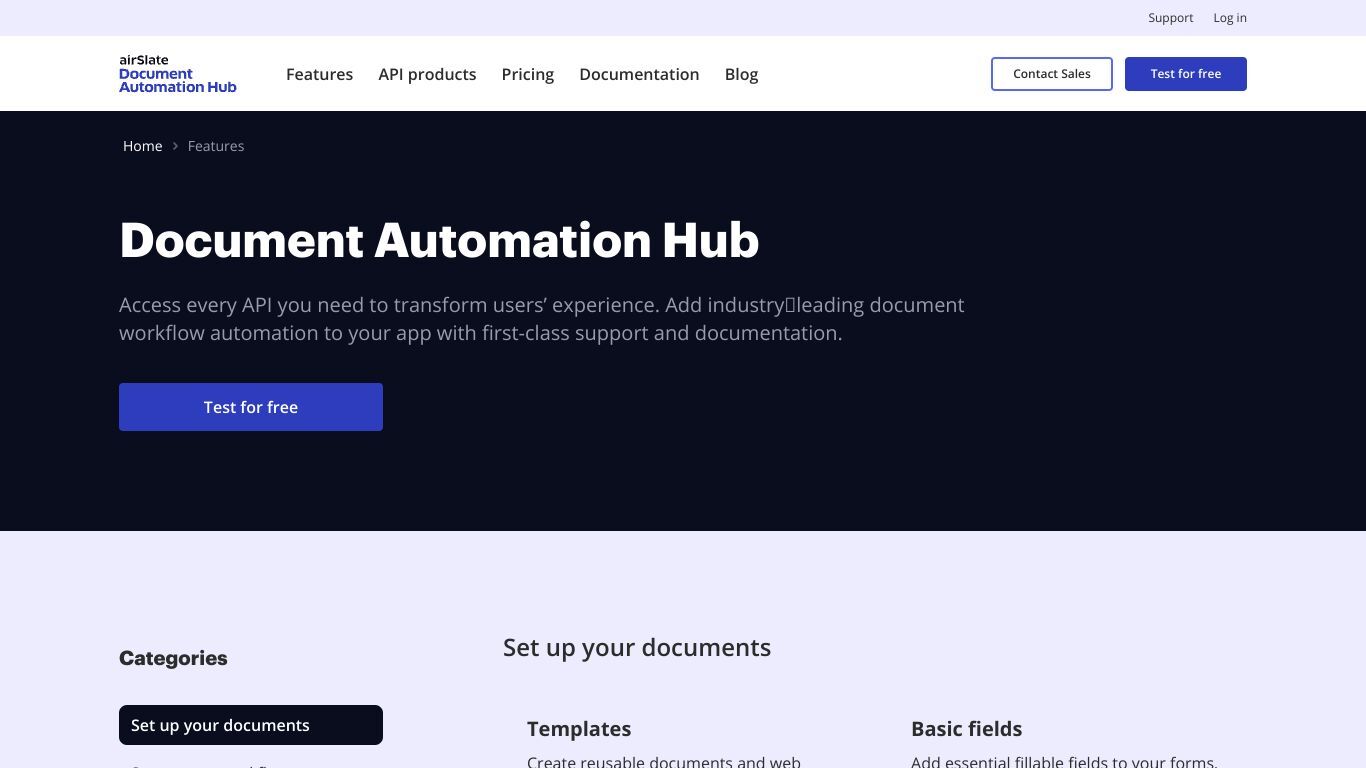Click the Support link at top
This screenshot has height=768, width=1366.
point(1171,18)
